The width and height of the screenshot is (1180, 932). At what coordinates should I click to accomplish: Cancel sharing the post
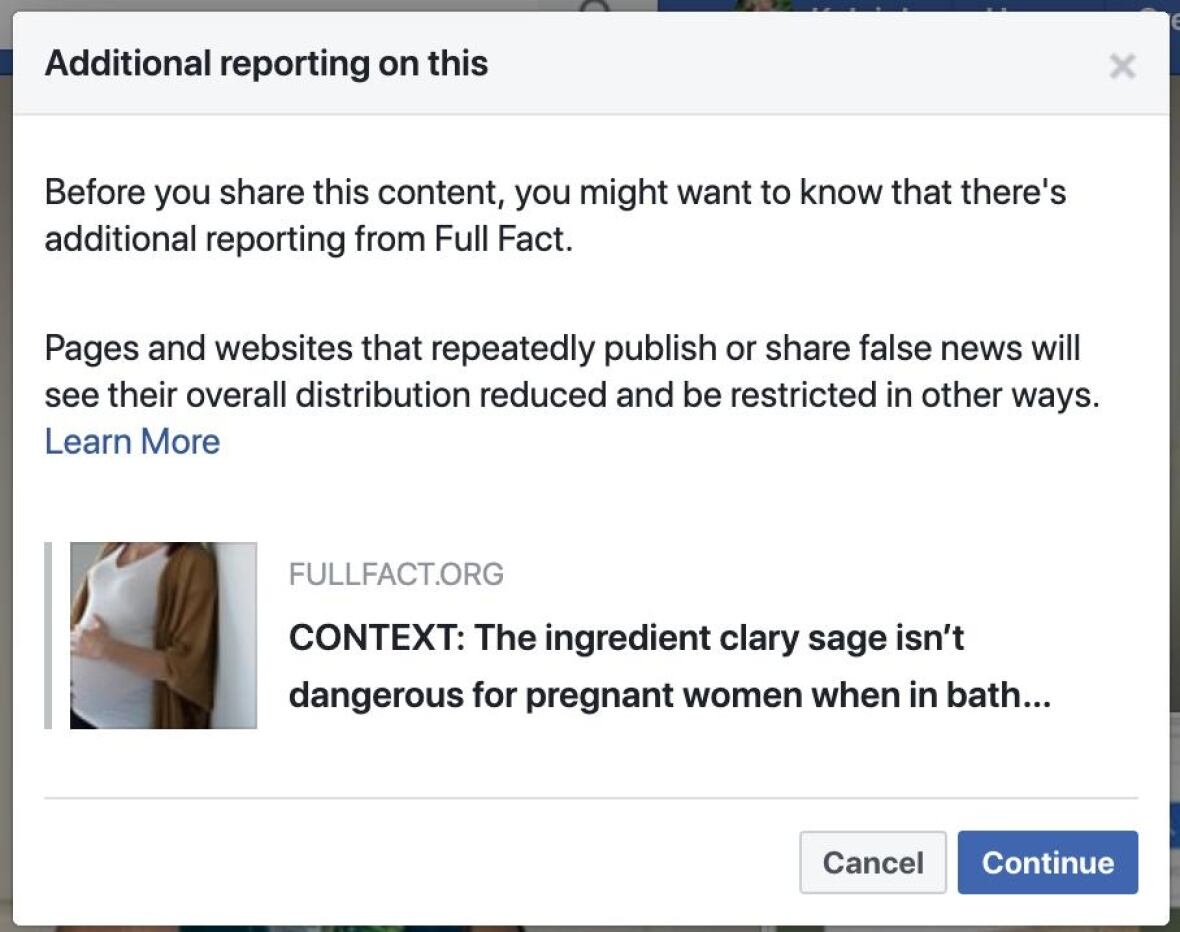872,862
